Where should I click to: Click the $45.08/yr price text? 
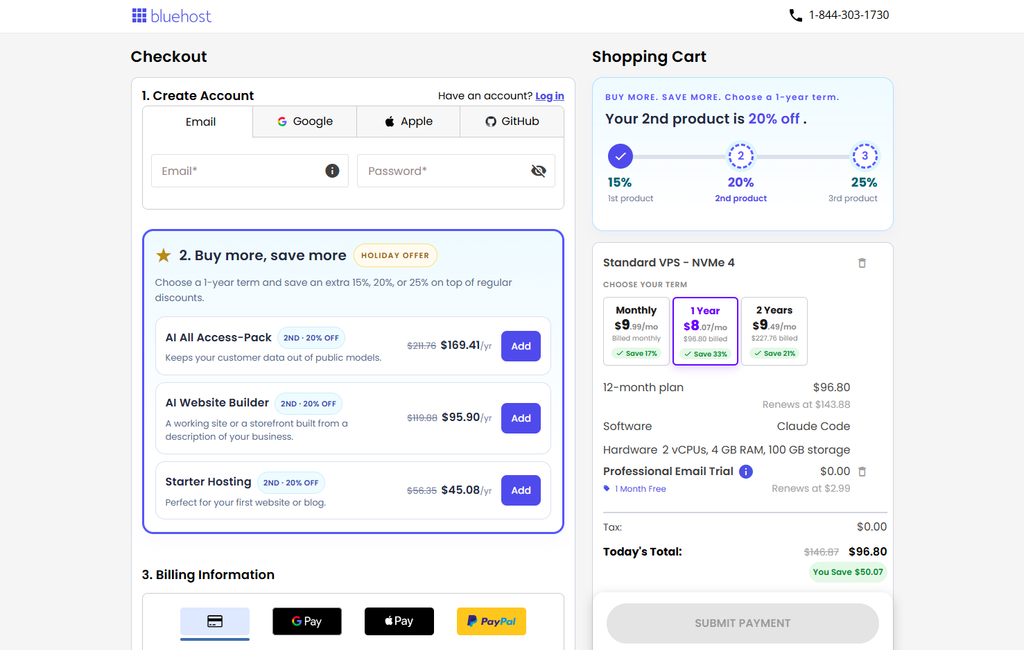(466, 490)
